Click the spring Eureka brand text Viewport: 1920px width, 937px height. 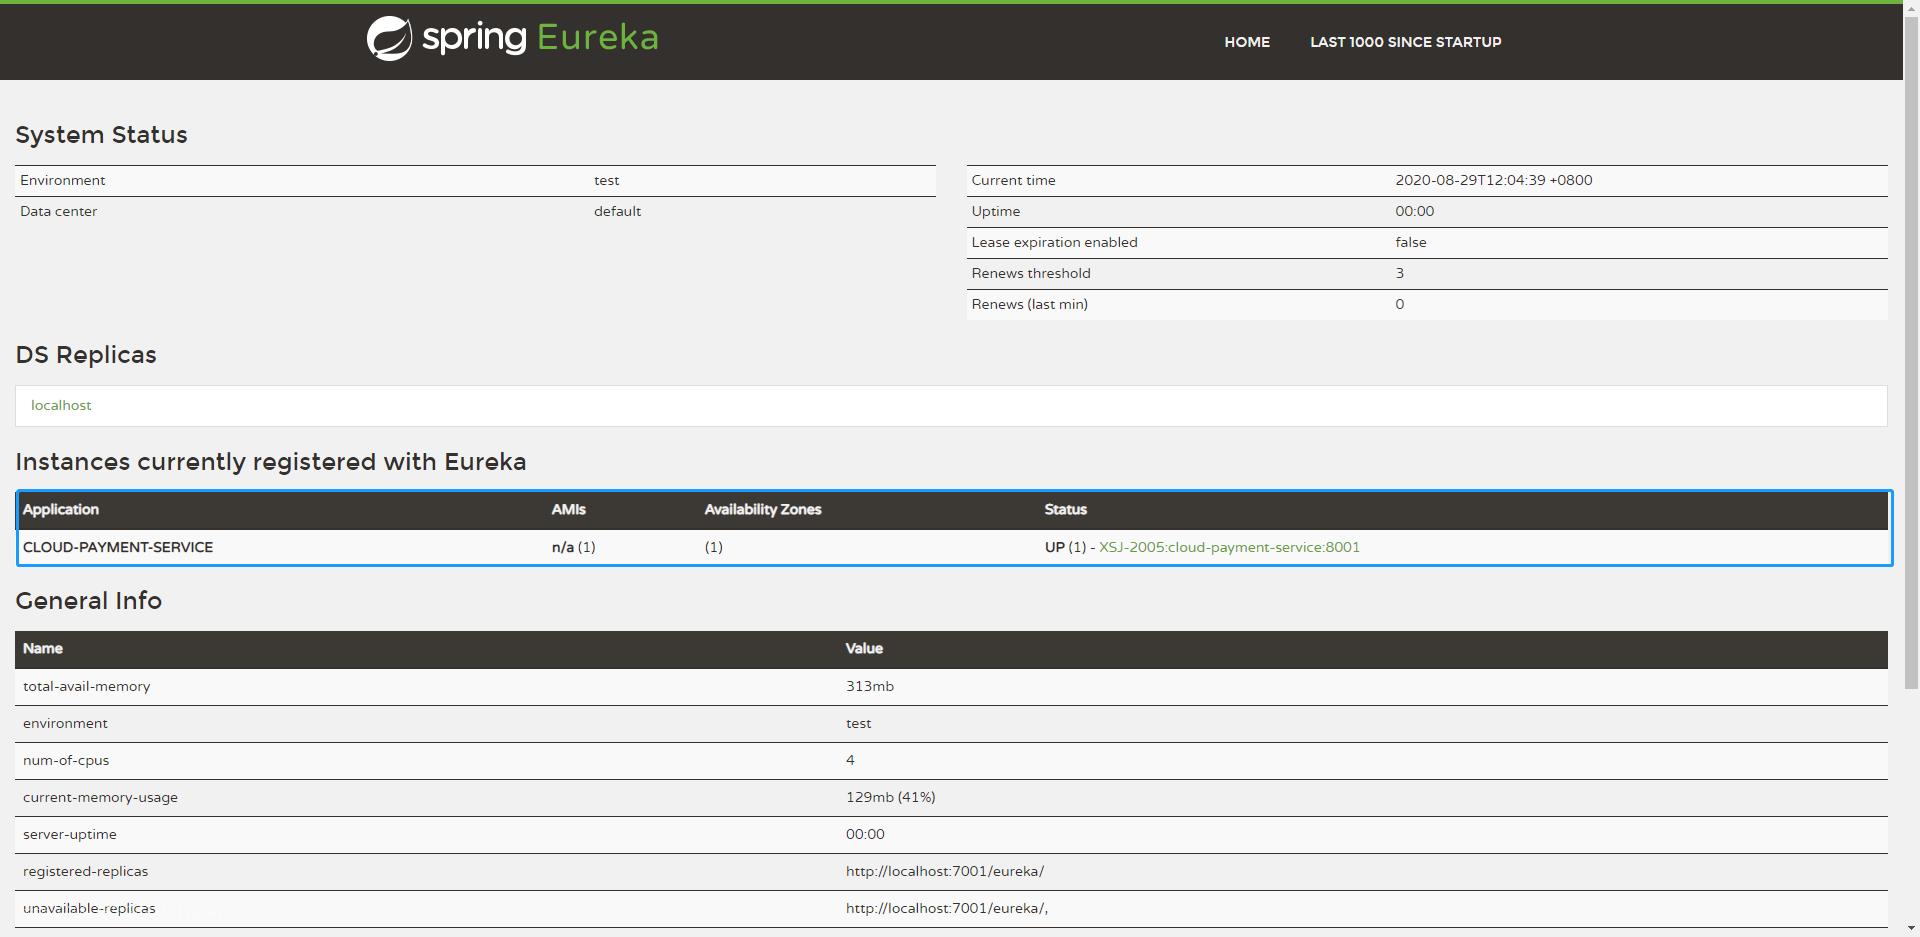pos(540,38)
